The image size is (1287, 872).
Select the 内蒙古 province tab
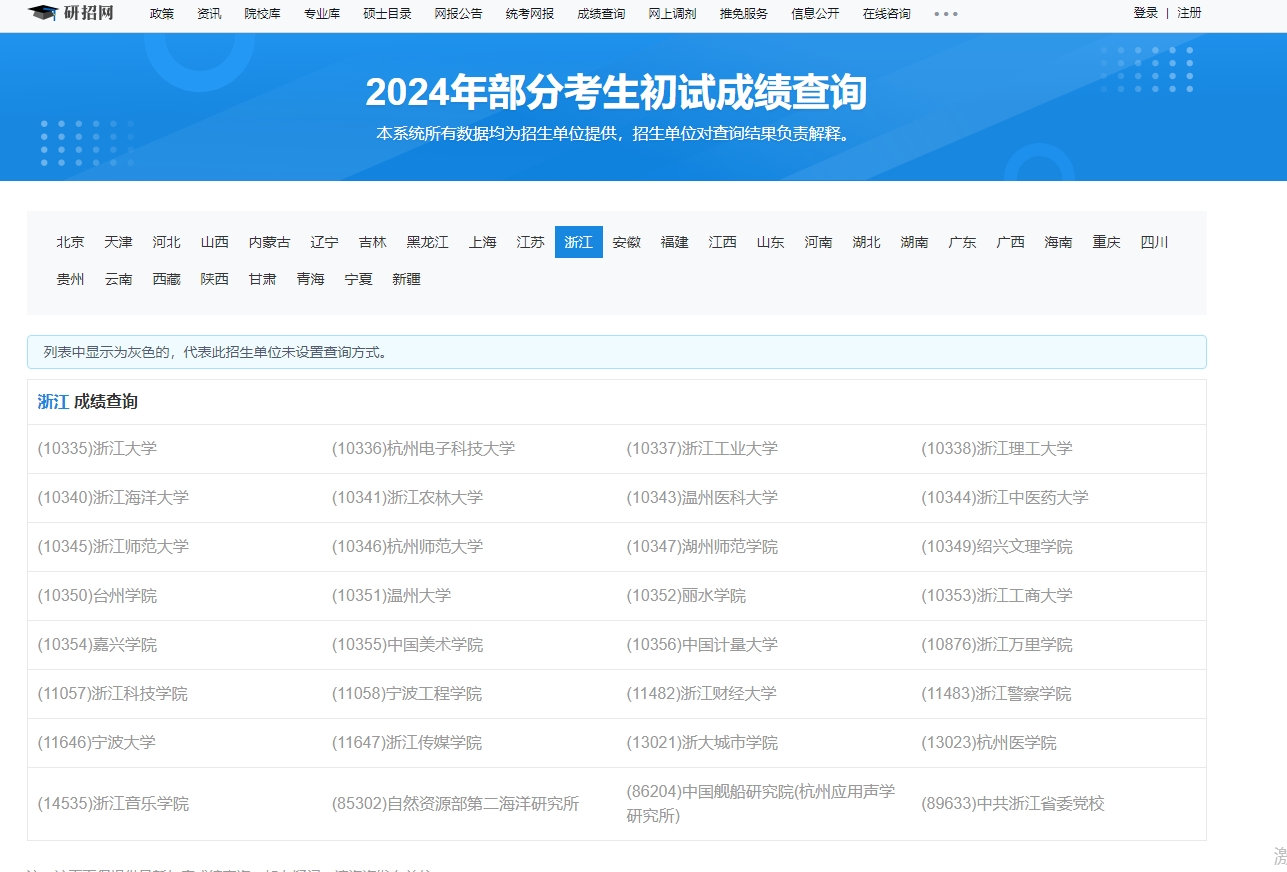270,242
